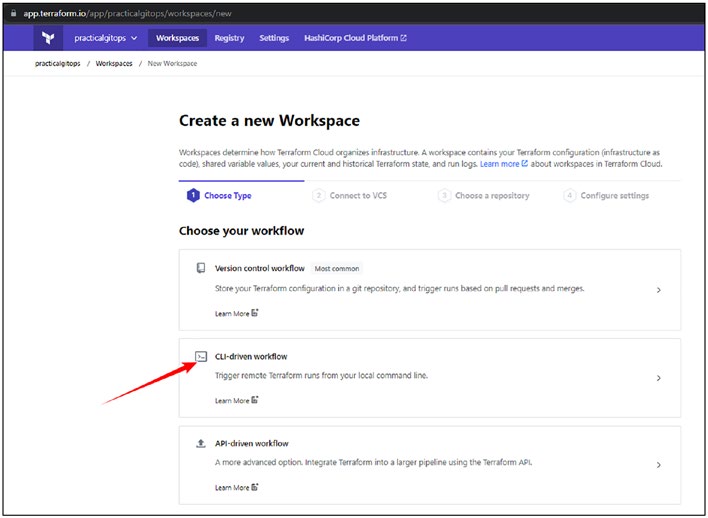Click the Choose your workflow heading

[242, 231]
